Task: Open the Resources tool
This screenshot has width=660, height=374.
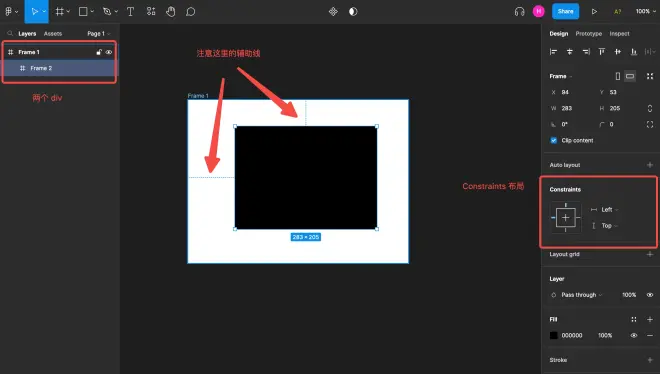Action: coord(151,12)
